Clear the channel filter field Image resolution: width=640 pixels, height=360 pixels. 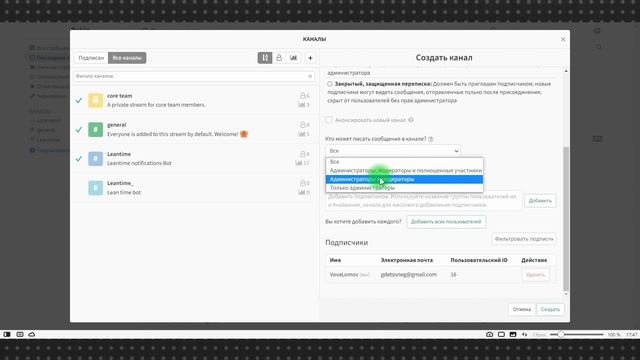[310, 76]
